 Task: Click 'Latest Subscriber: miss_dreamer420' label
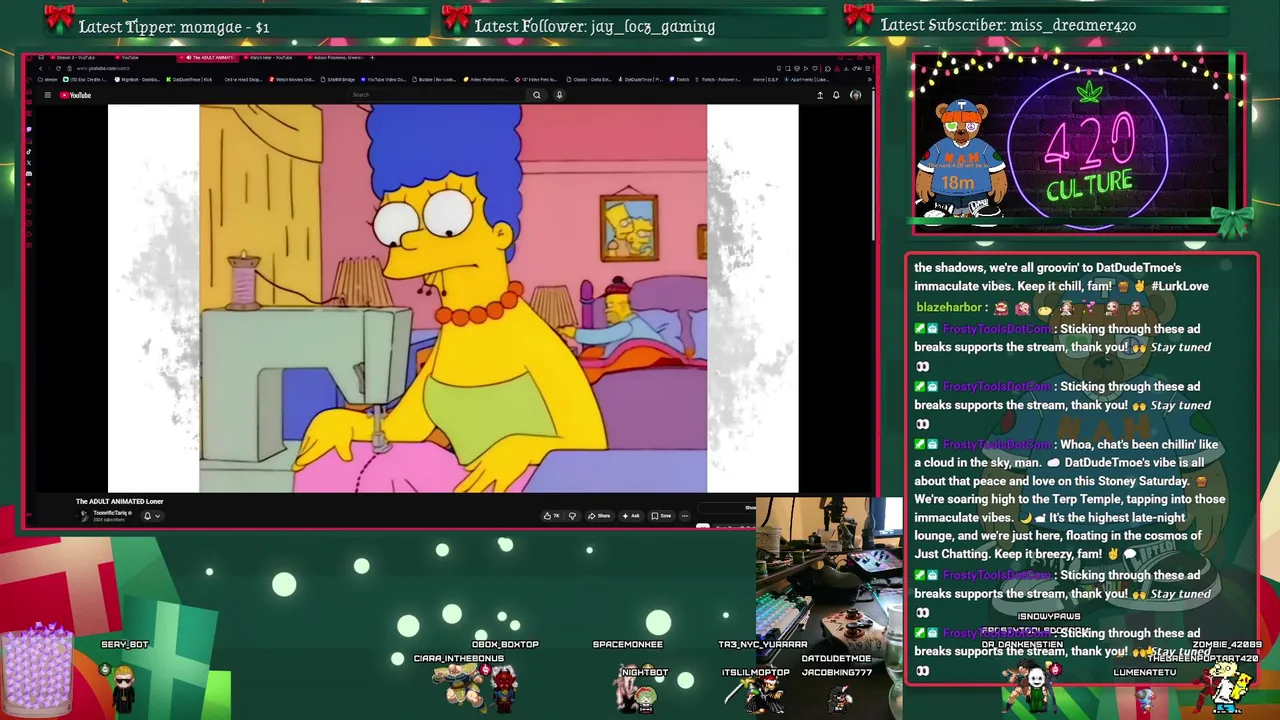[1008, 26]
